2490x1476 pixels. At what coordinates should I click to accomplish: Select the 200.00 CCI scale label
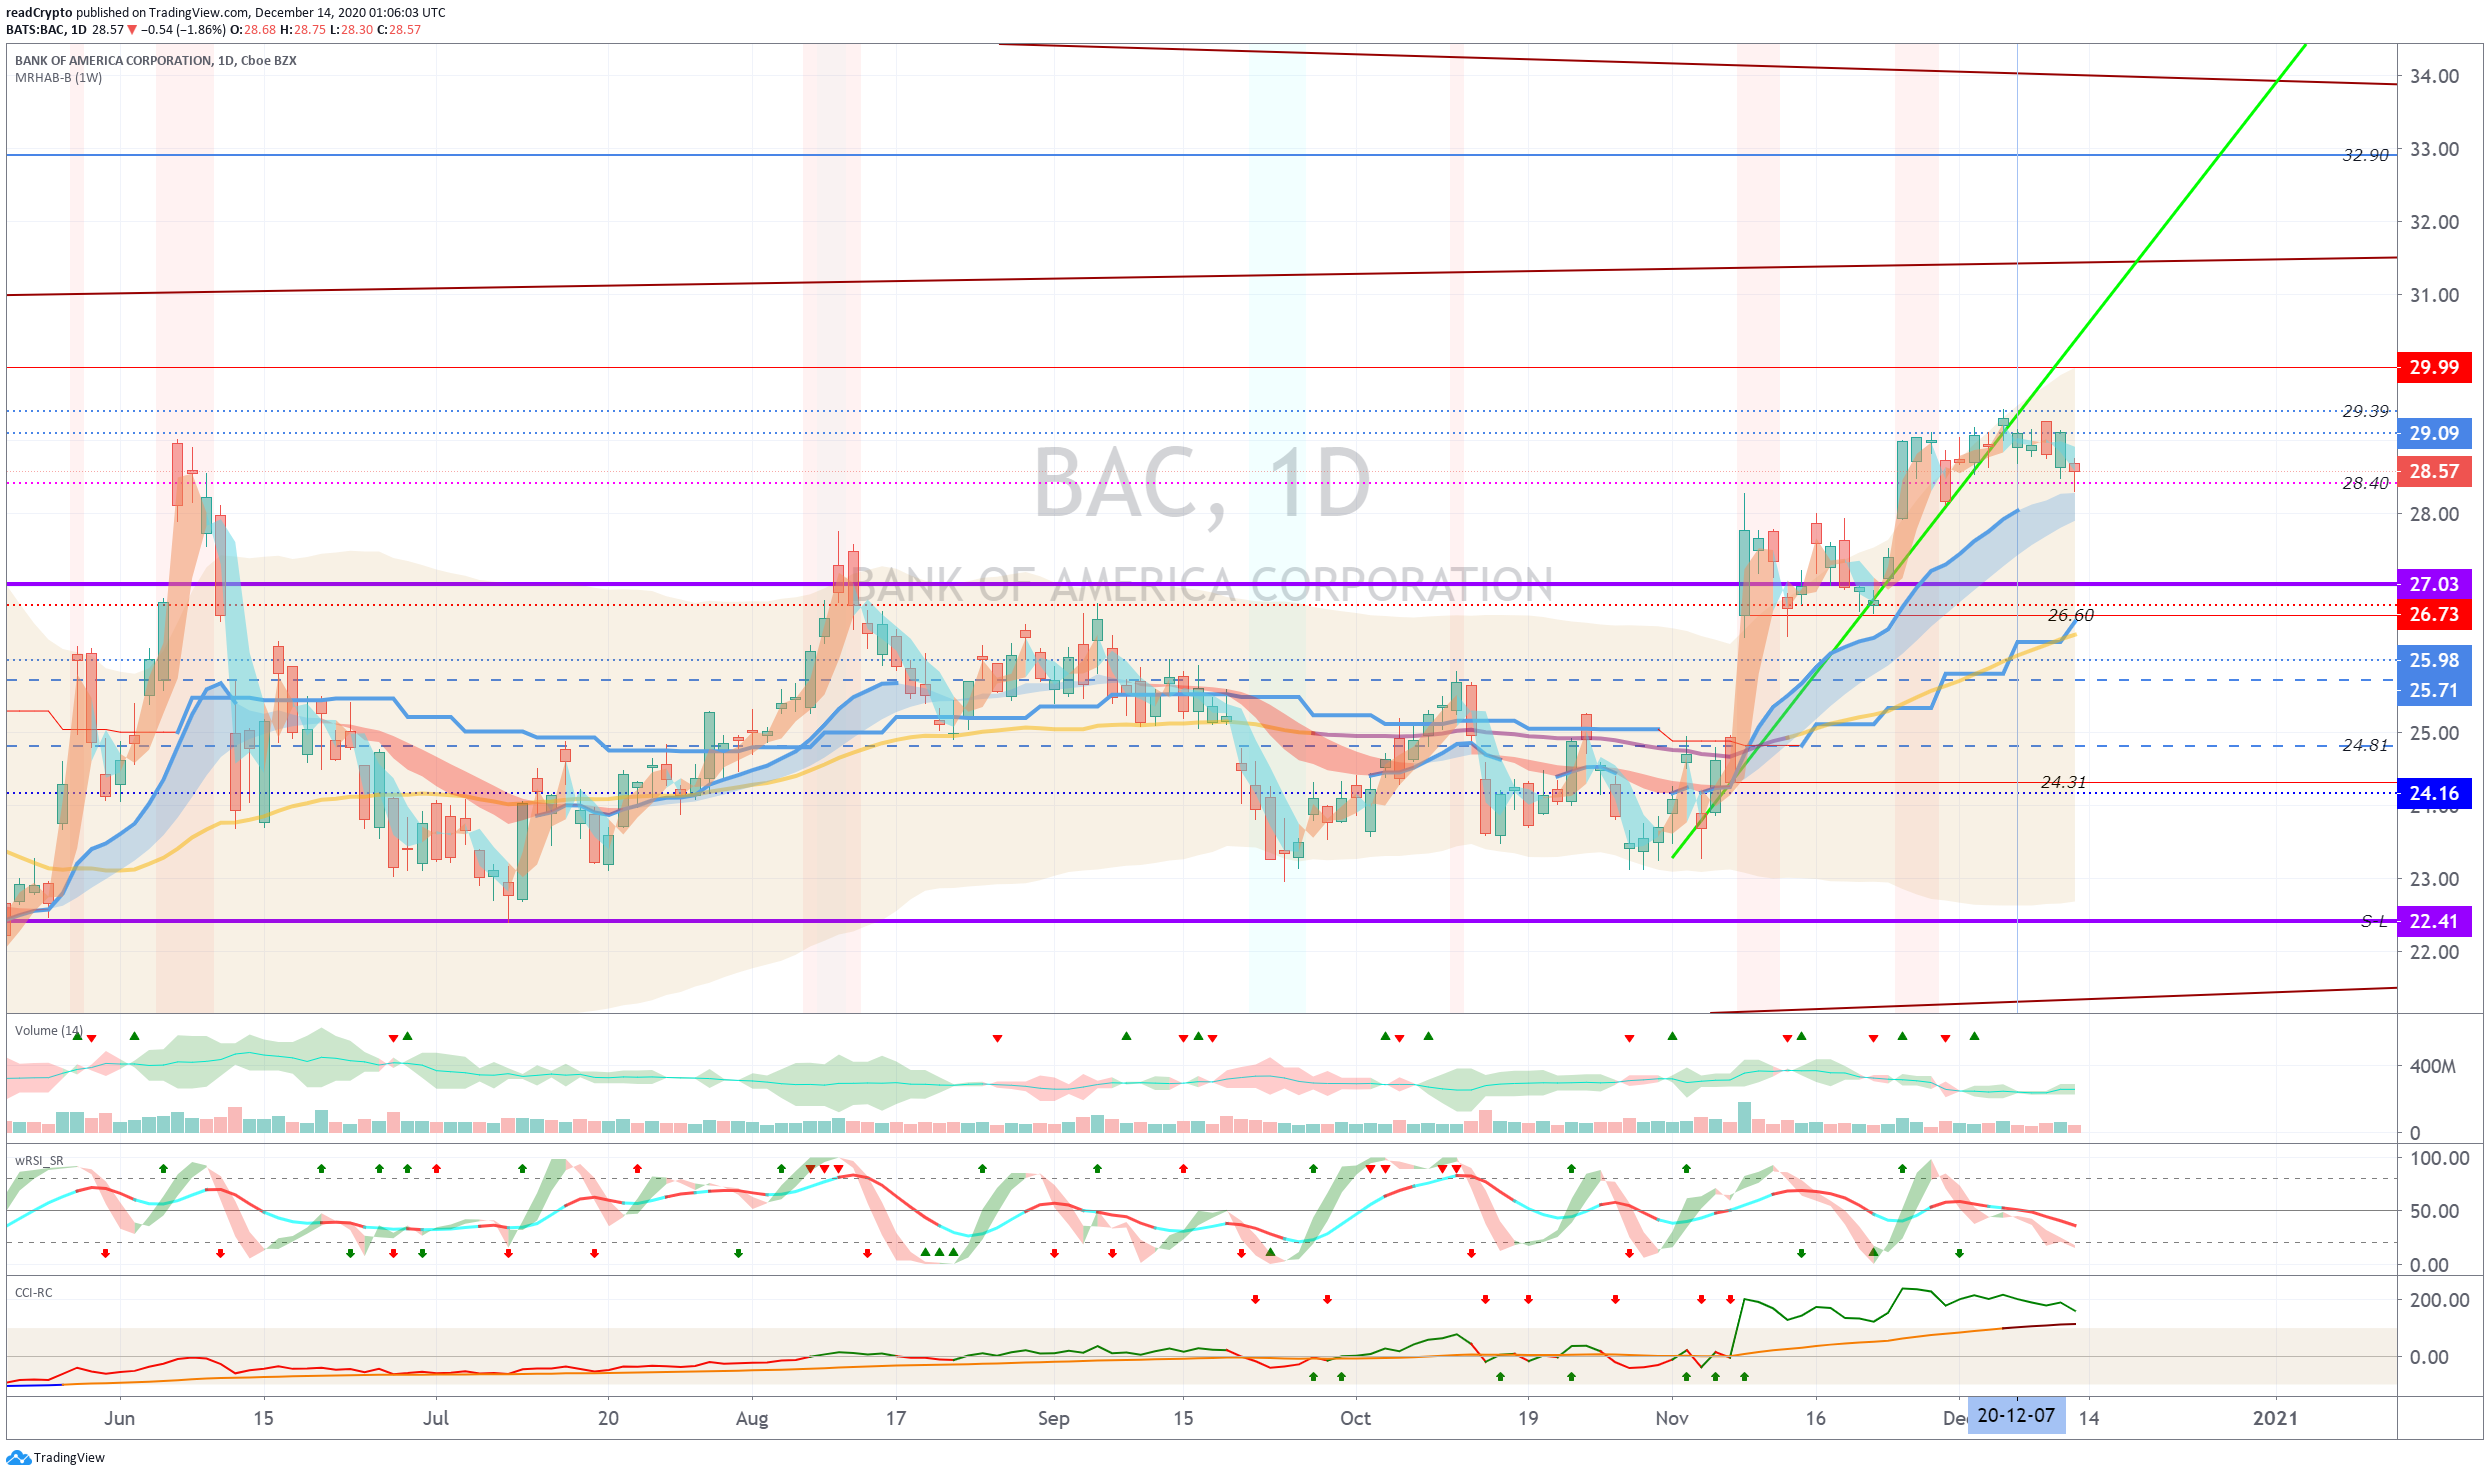2439,1300
